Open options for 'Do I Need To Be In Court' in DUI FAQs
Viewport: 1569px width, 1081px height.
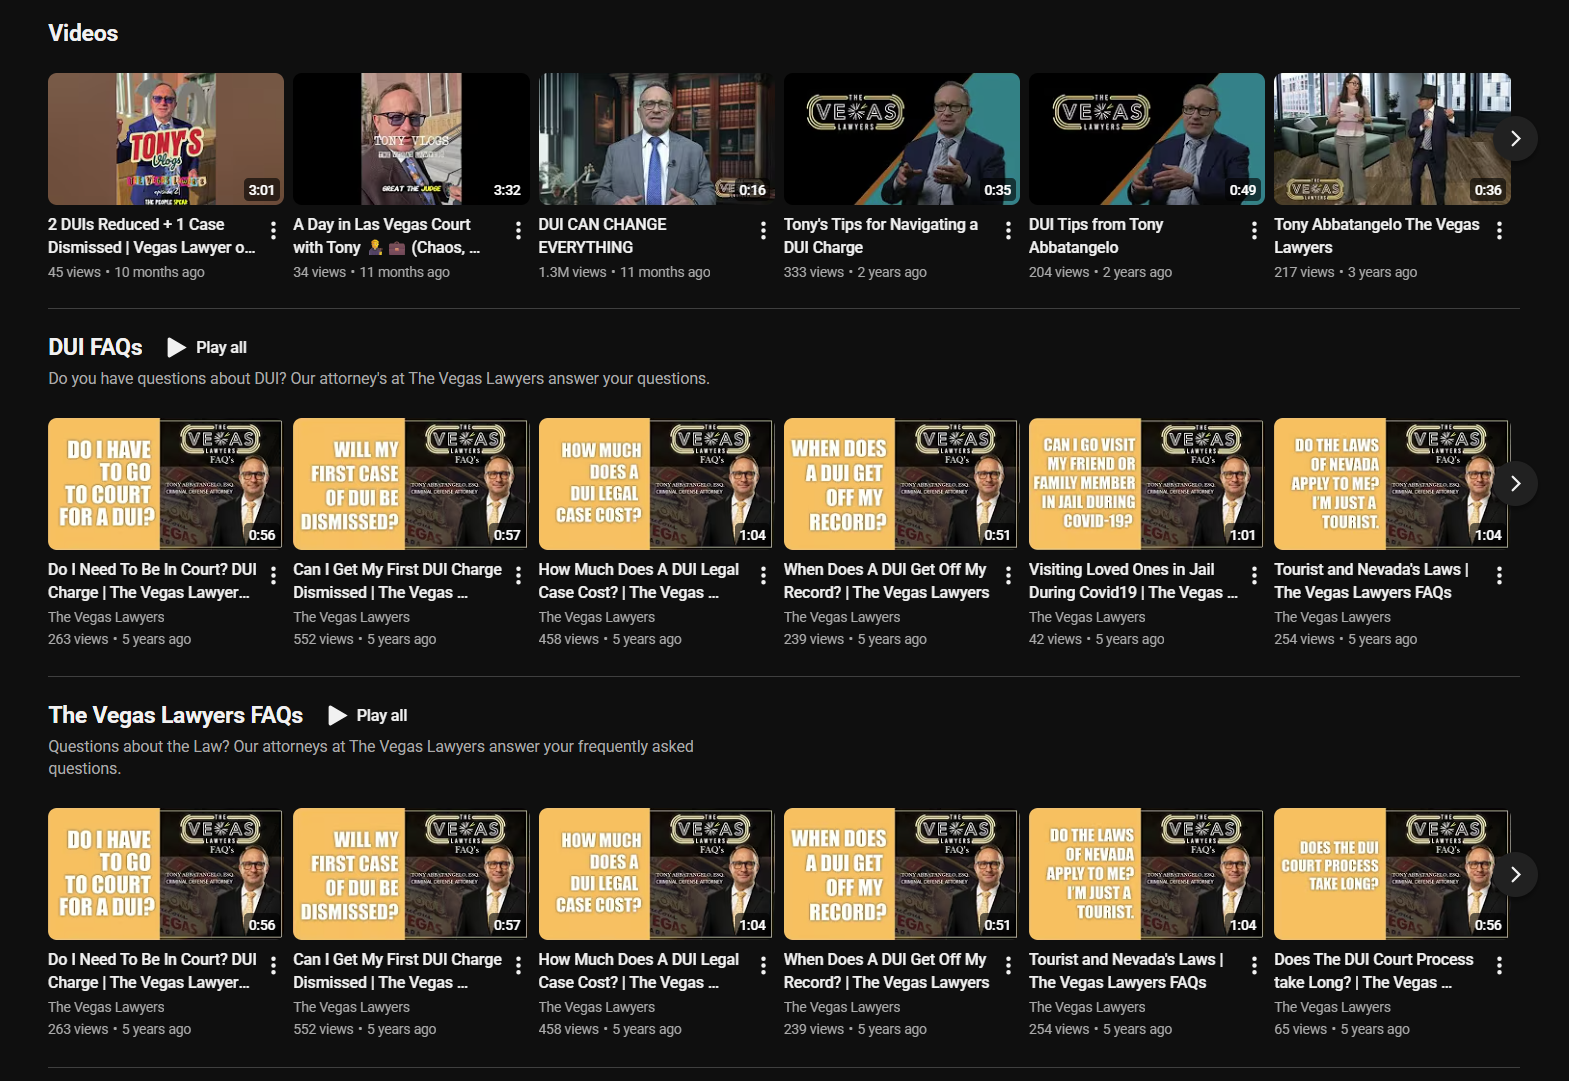tap(273, 576)
